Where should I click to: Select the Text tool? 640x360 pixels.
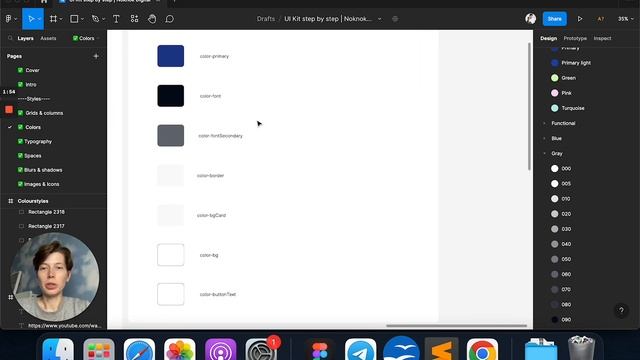pos(116,19)
